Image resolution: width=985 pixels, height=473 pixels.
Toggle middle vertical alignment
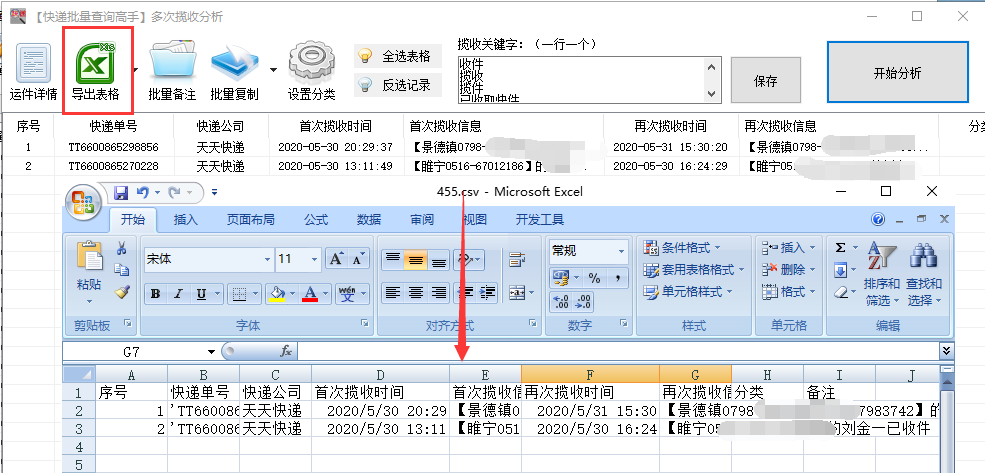pyautogui.click(x=416, y=259)
